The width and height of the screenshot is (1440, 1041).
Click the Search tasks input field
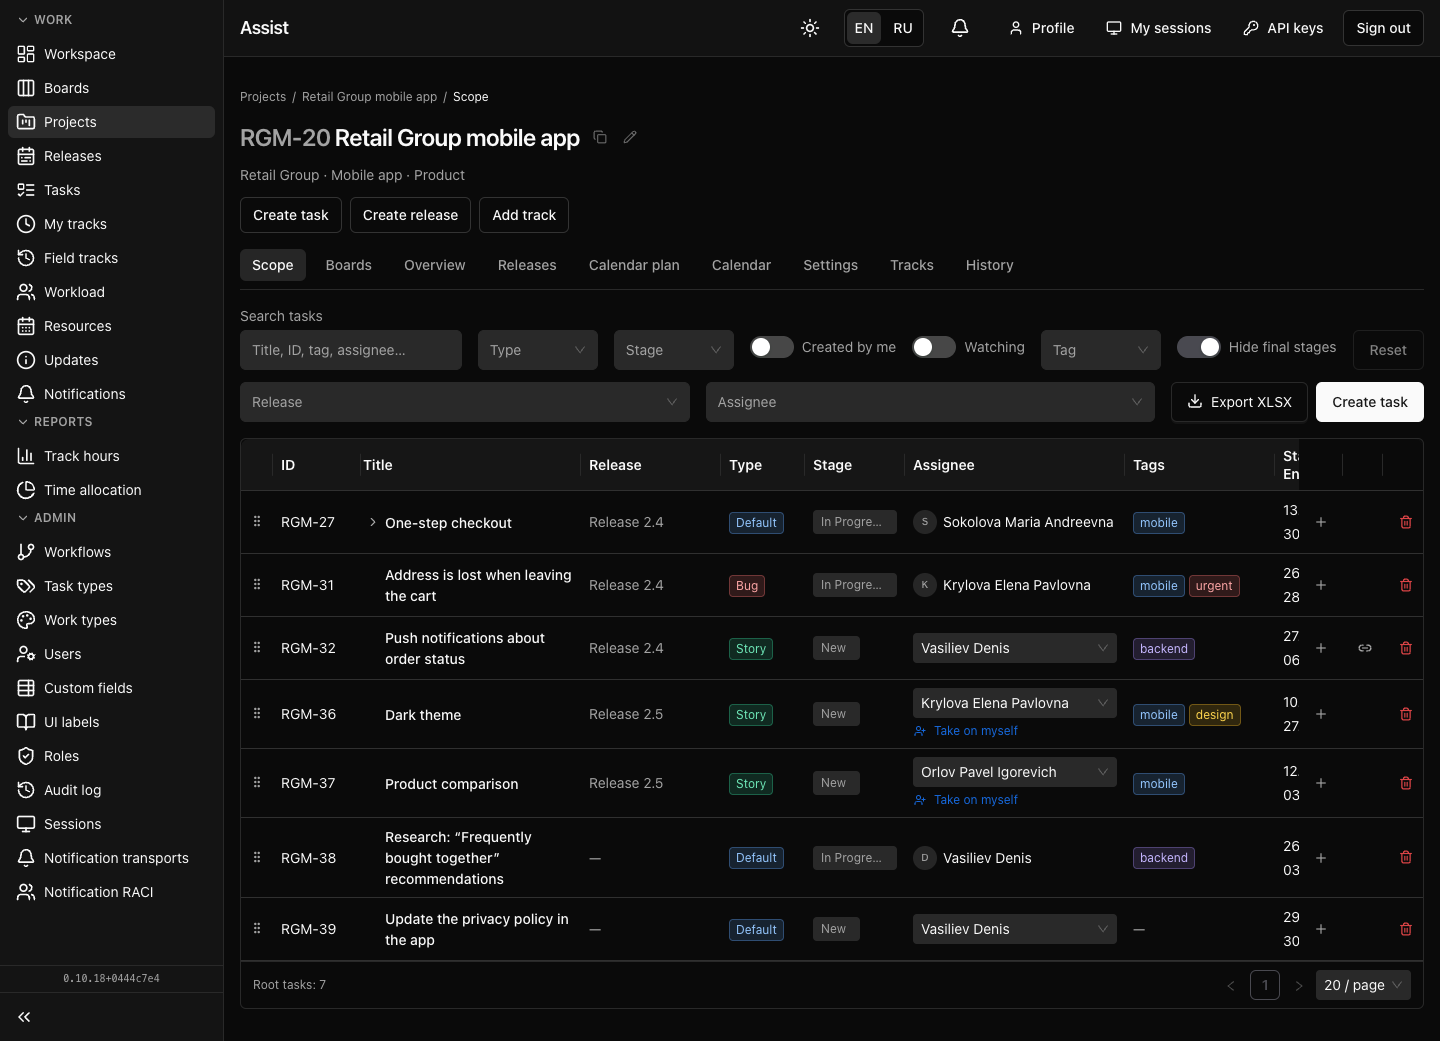[351, 350]
